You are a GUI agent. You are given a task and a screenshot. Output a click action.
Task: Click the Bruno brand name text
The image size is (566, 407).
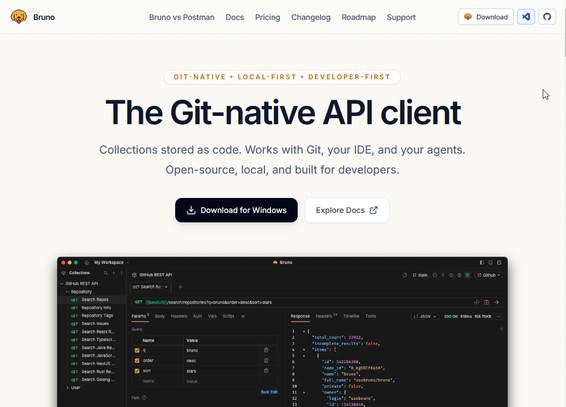click(x=44, y=17)
